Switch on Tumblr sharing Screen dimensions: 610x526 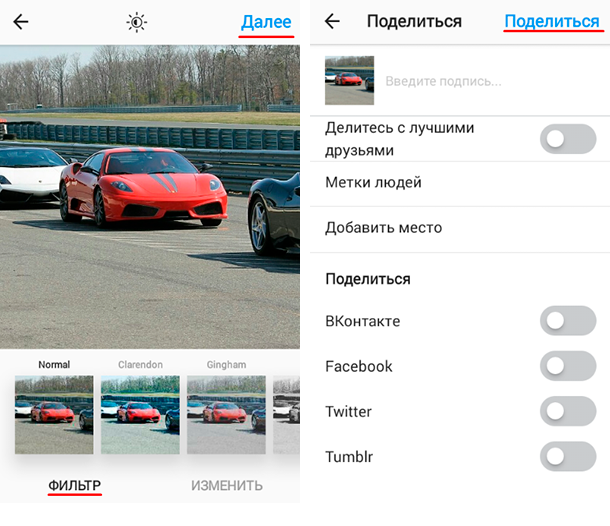coord(568,456)
